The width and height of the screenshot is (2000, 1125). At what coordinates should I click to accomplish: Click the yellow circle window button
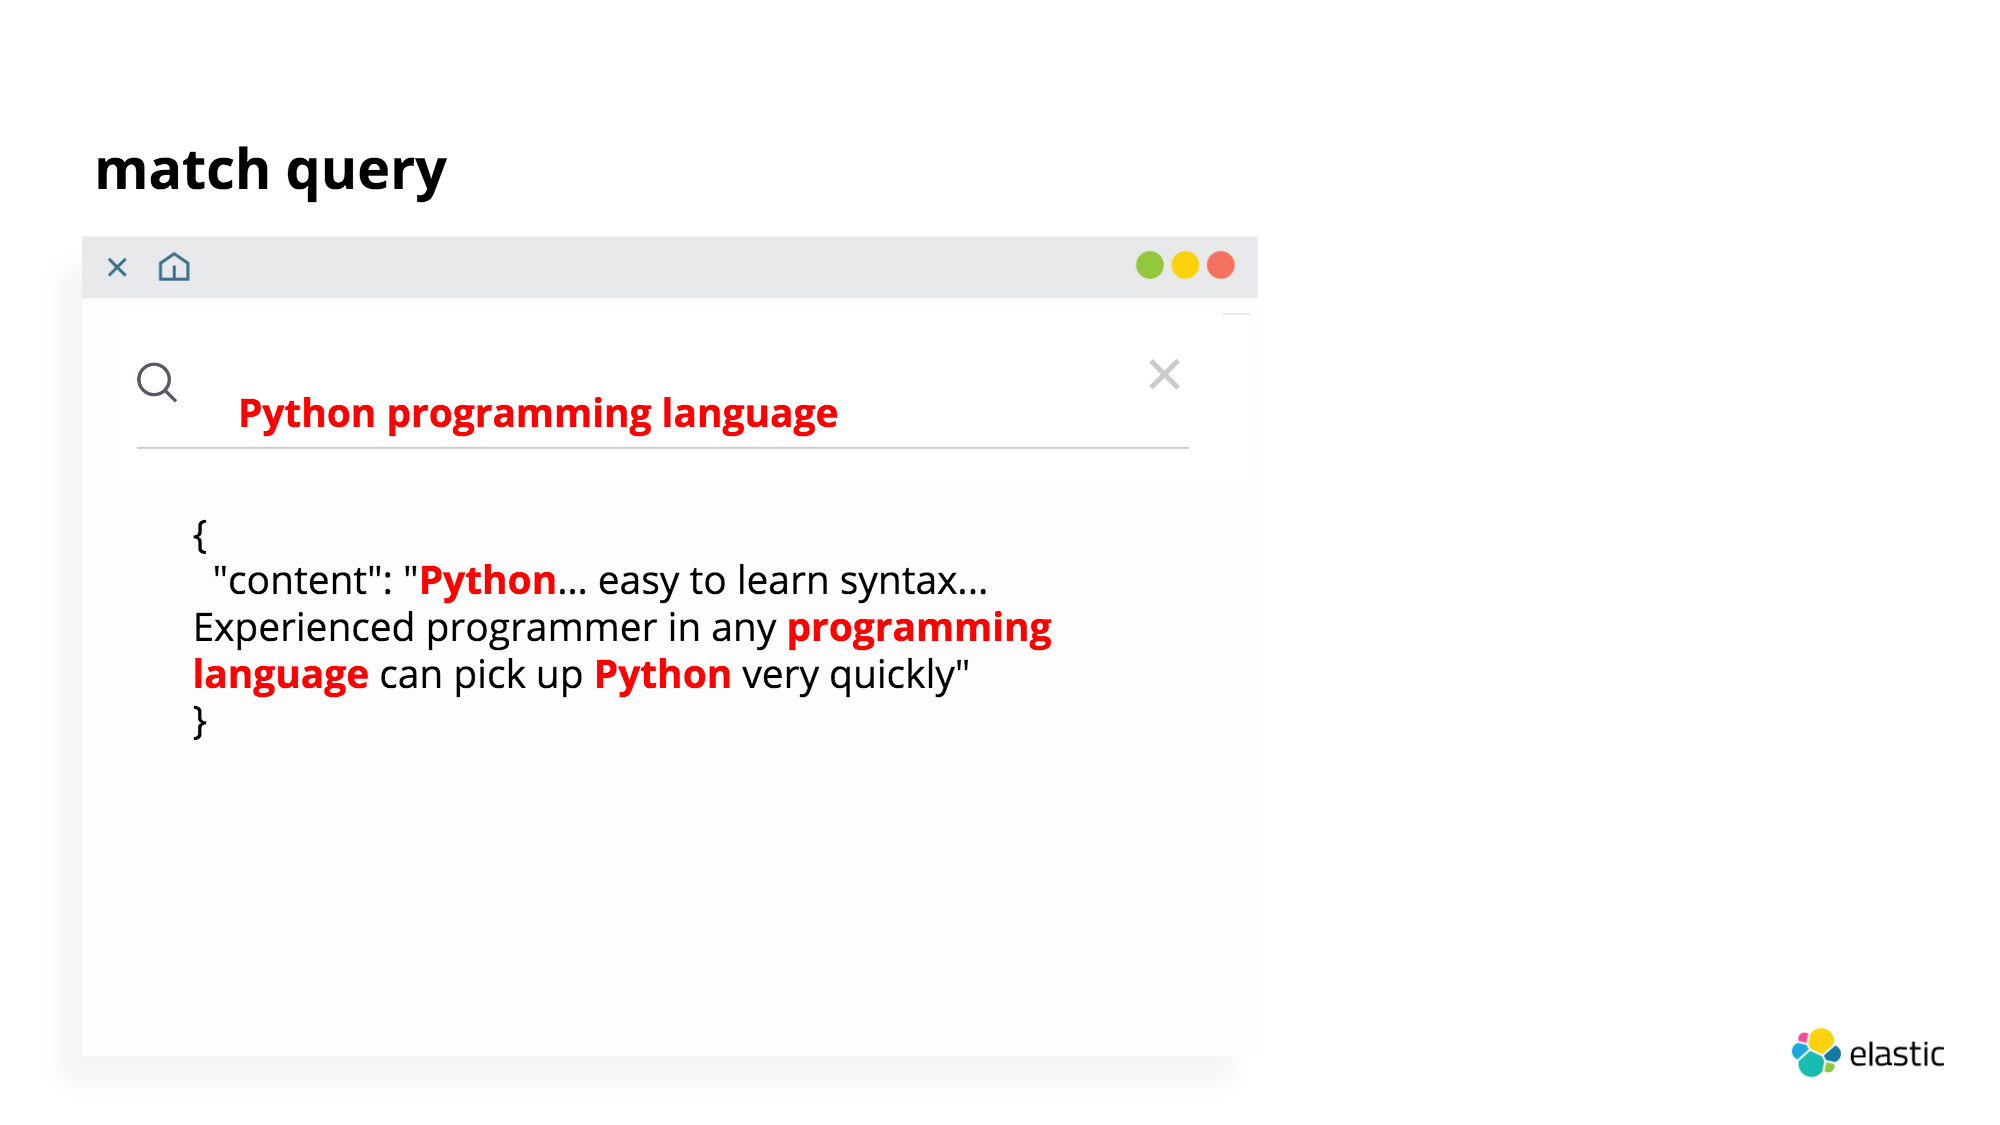(x=1185, y=265)
